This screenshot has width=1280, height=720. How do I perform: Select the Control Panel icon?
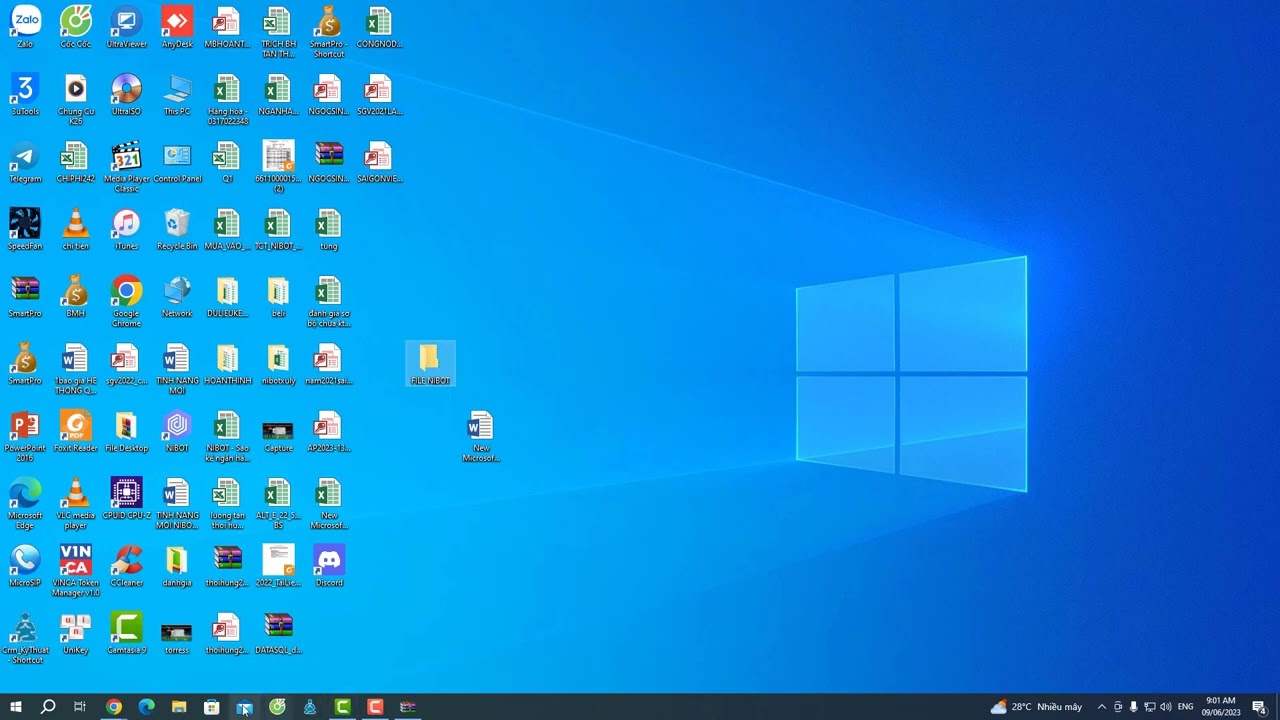click(177, 162)
